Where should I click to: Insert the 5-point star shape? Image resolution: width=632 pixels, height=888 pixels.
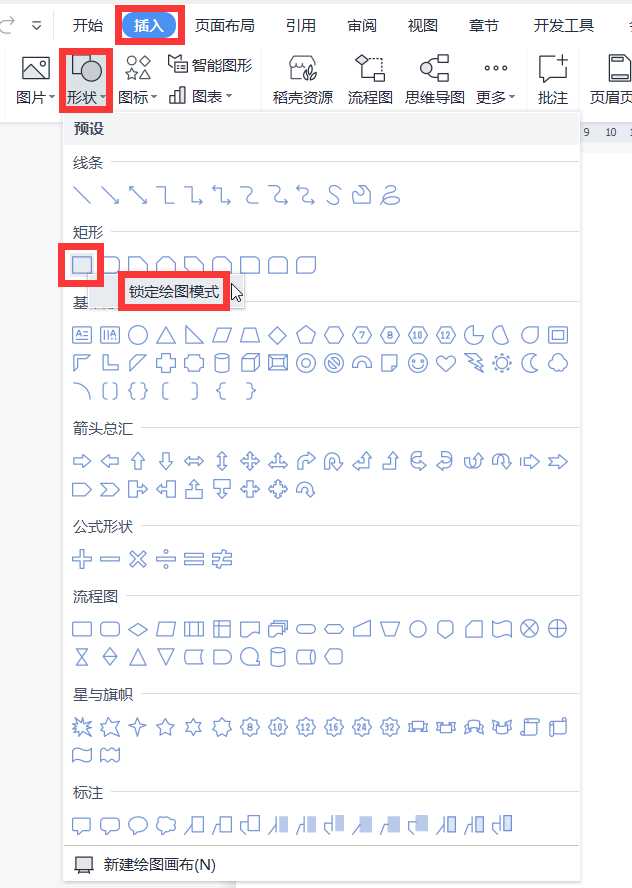[x=165, y=727]
